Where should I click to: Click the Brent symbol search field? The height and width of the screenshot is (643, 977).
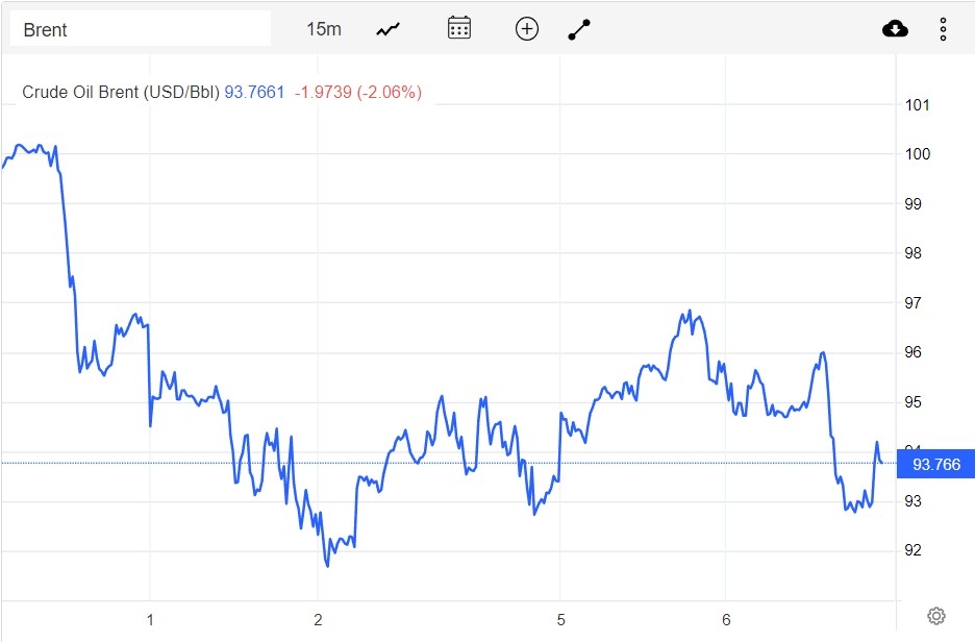(x=140, y=29)
